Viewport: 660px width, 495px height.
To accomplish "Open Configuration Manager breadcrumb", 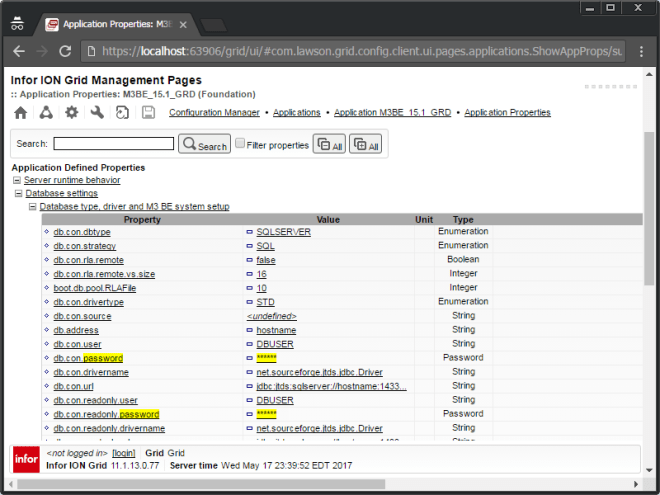I will click(215, 113).
